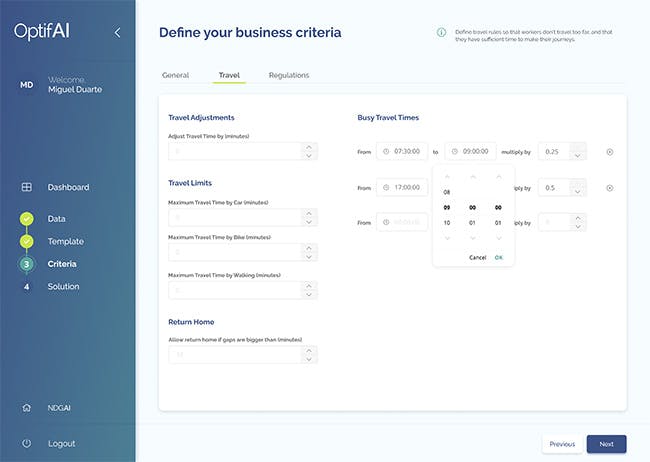Select hour 10 in time picker
650x462 pixels.
click(x=447, y=223)
